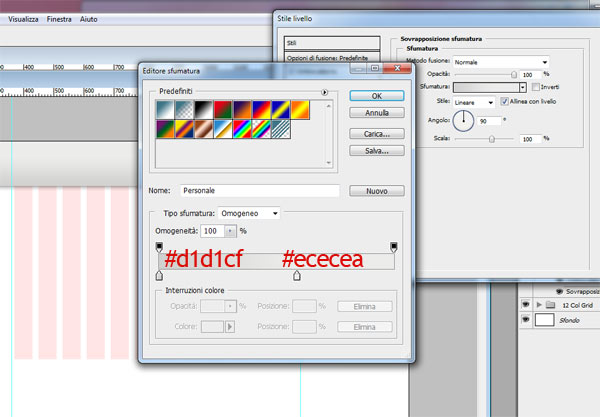Open the Aiuto menu
Image resolution: width=600 pixels, height=417 pixels.
coord(88,19)
